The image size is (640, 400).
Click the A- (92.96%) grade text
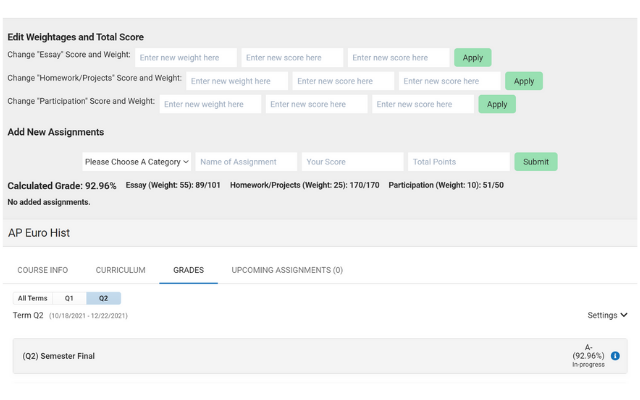[x=588, y=352]
